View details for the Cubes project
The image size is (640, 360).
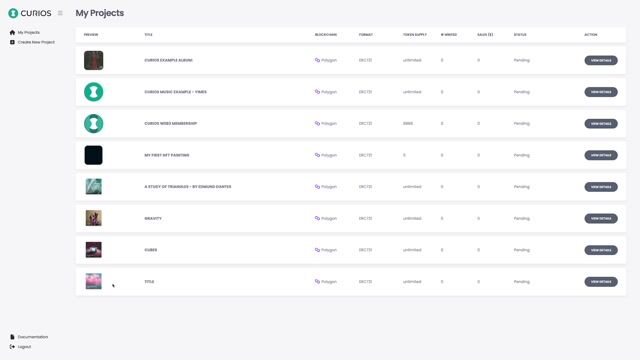601,250
